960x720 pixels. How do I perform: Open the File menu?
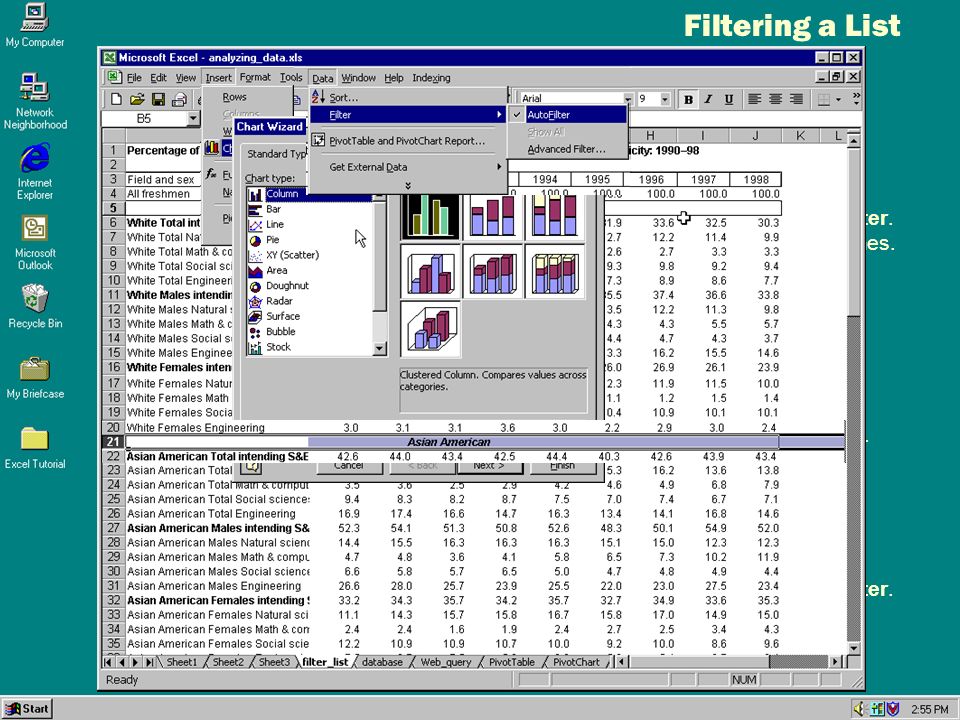point(134,78)
